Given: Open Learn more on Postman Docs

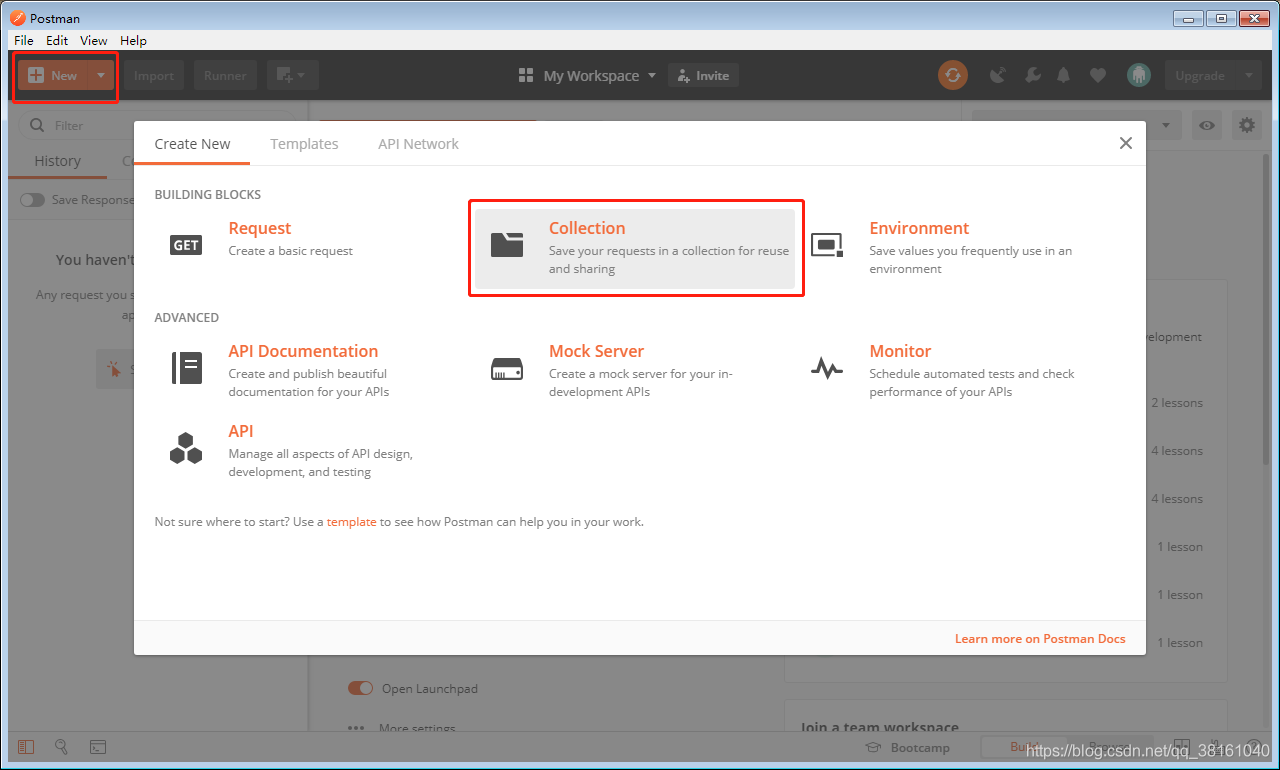Looking at the screenshot, I should click(1040, 639).
